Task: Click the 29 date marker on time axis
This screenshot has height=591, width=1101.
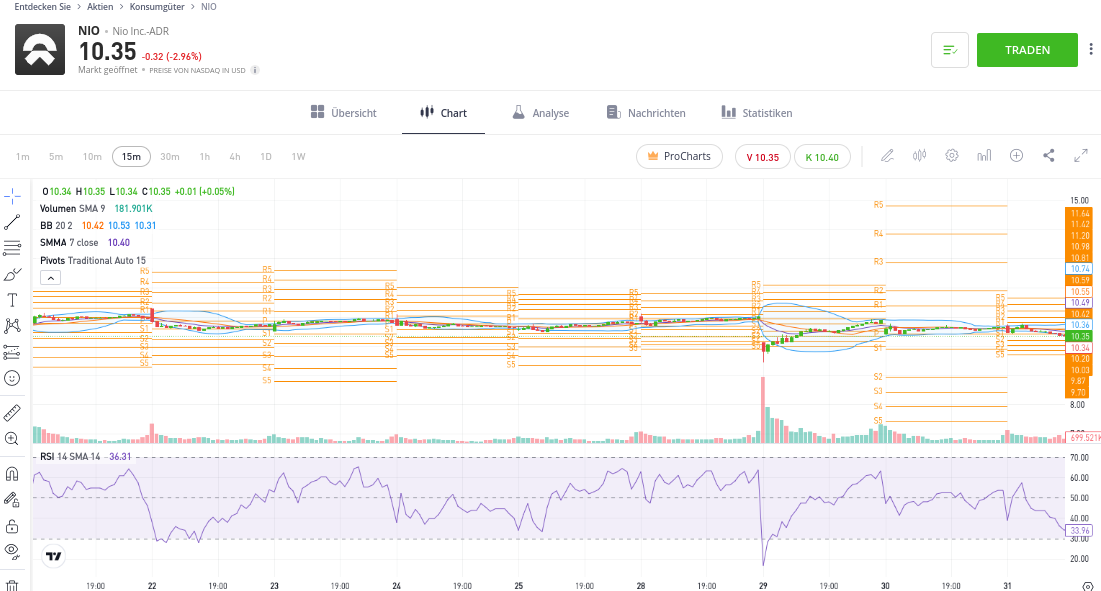Action: click(763, 585)
